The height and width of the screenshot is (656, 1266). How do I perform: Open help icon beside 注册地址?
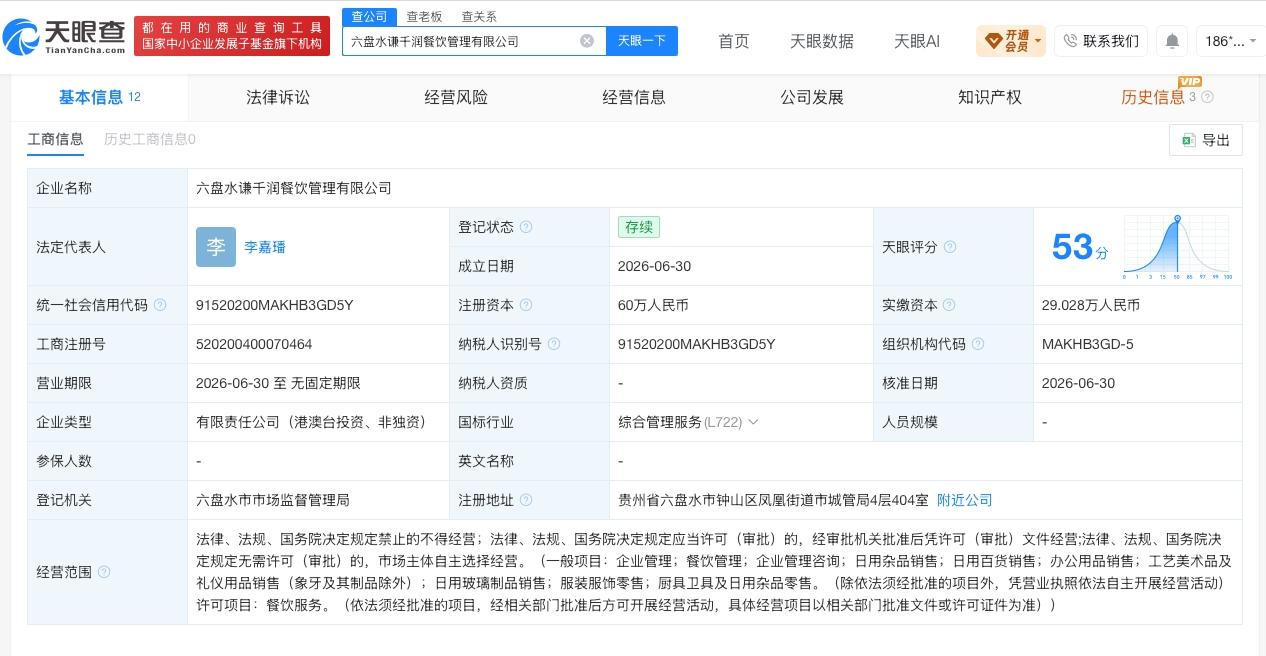[526, 500]
